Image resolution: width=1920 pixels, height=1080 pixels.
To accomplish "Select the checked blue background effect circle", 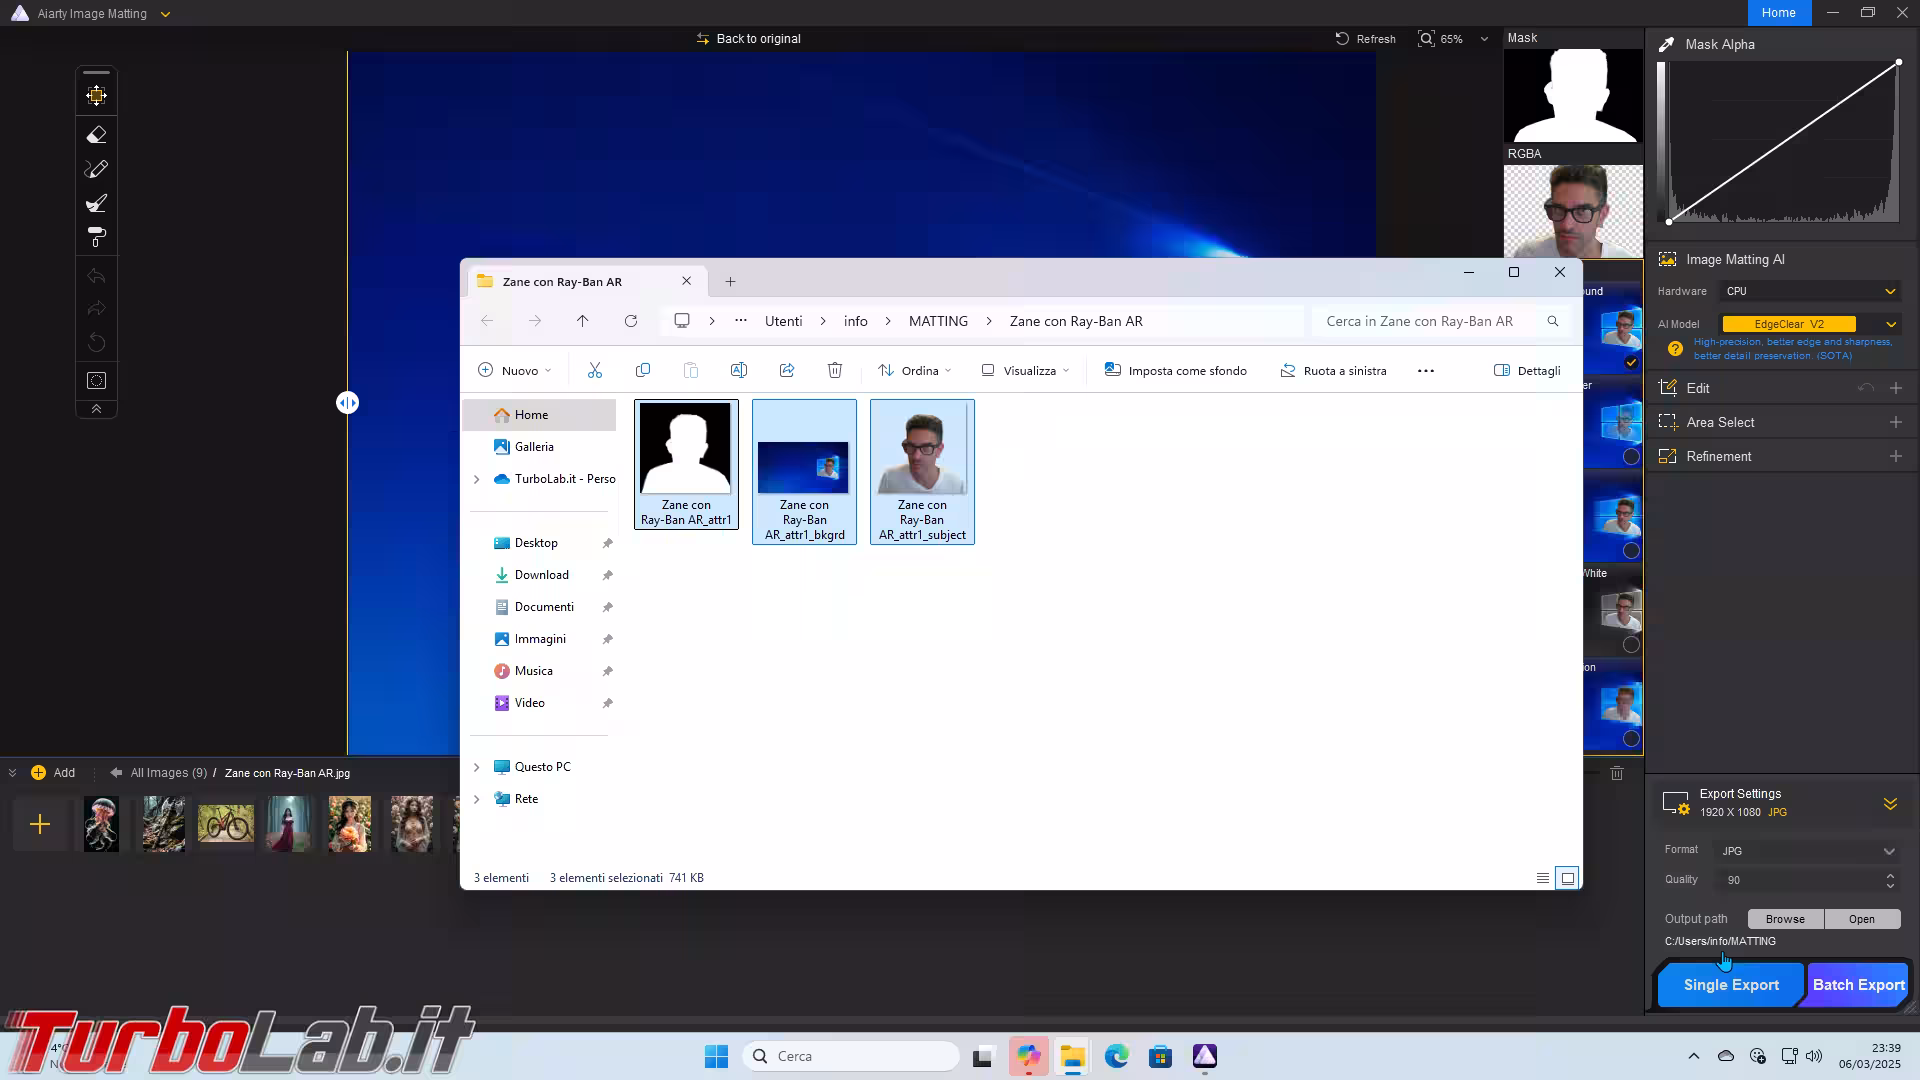I will point(1631,362).
